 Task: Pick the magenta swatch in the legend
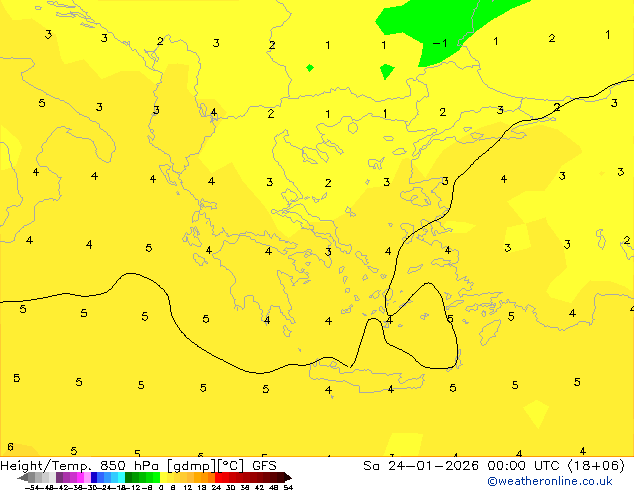pyautogui.click(x=80, y=477)
